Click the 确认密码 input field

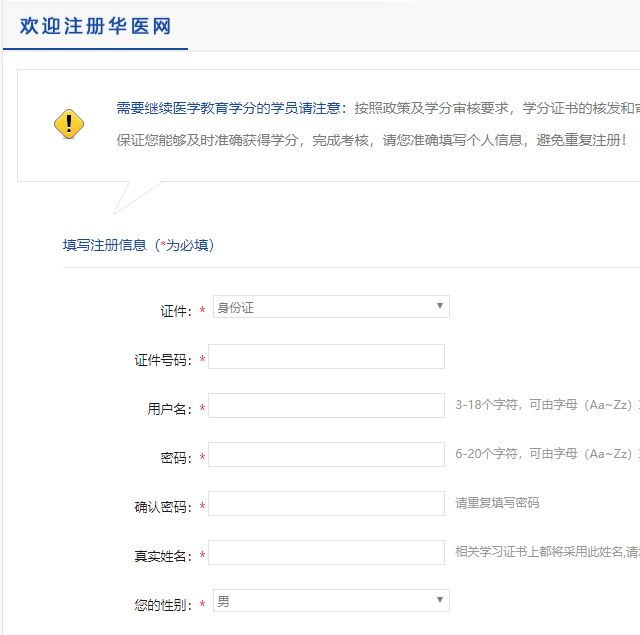(326, 504)
